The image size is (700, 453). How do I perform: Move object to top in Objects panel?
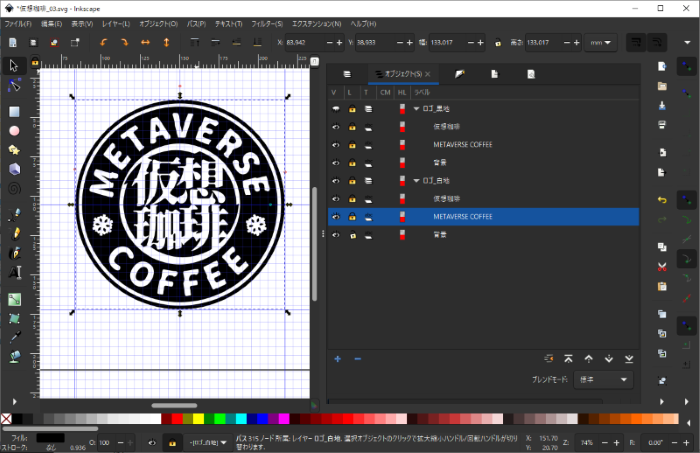coord(568,359)
